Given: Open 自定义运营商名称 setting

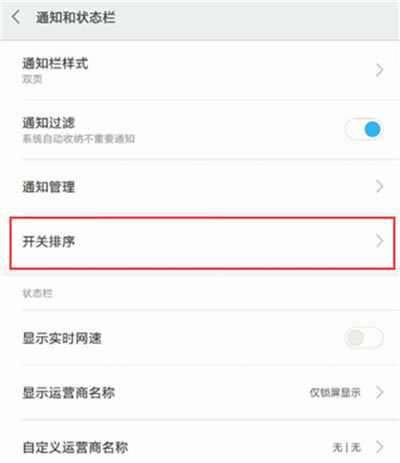Looking at the screenshot, I should point(200,447).
